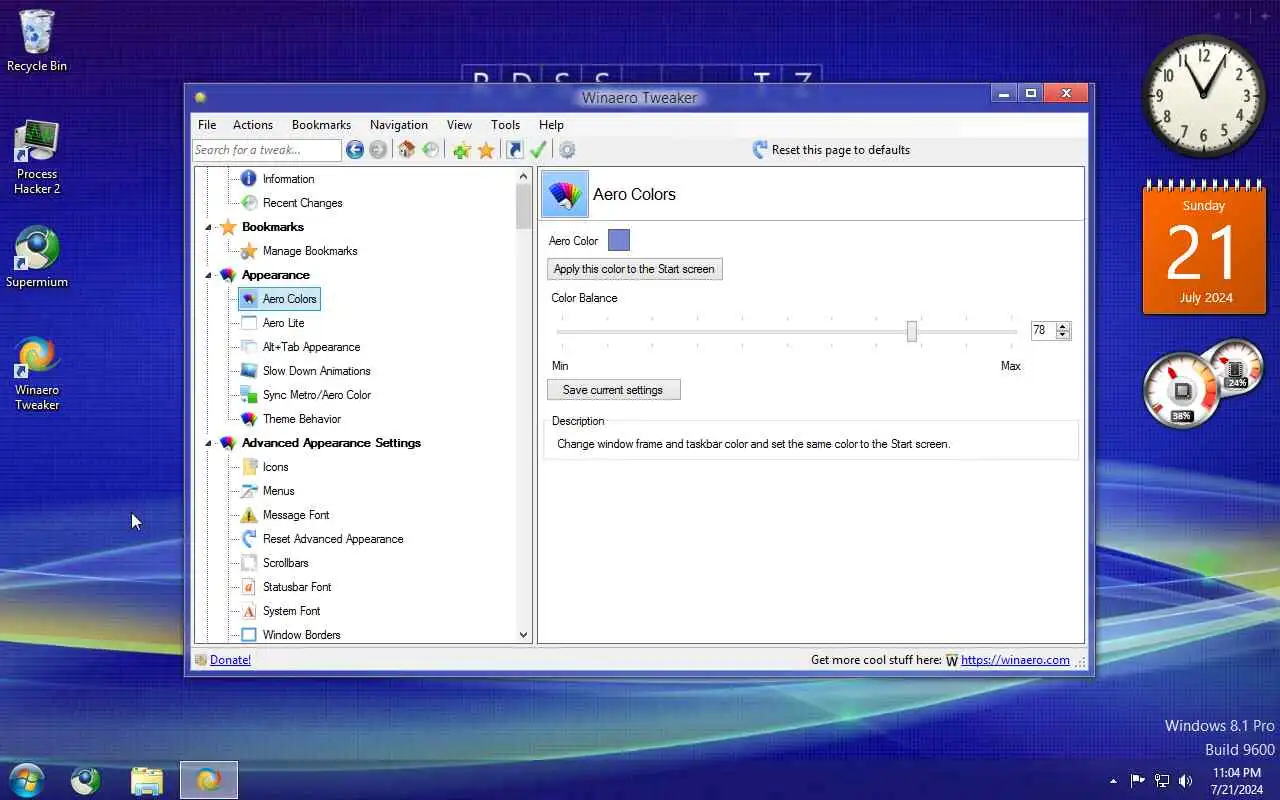1280x800 pixels.
Task: Click the tree scrollbar down arrow
Action: (523, 634)
